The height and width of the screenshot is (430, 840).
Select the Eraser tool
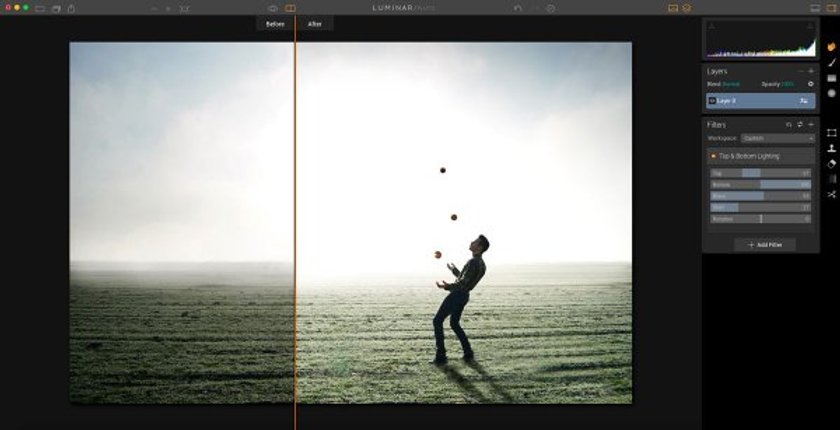pyautogui.click(x=831, y=164)
